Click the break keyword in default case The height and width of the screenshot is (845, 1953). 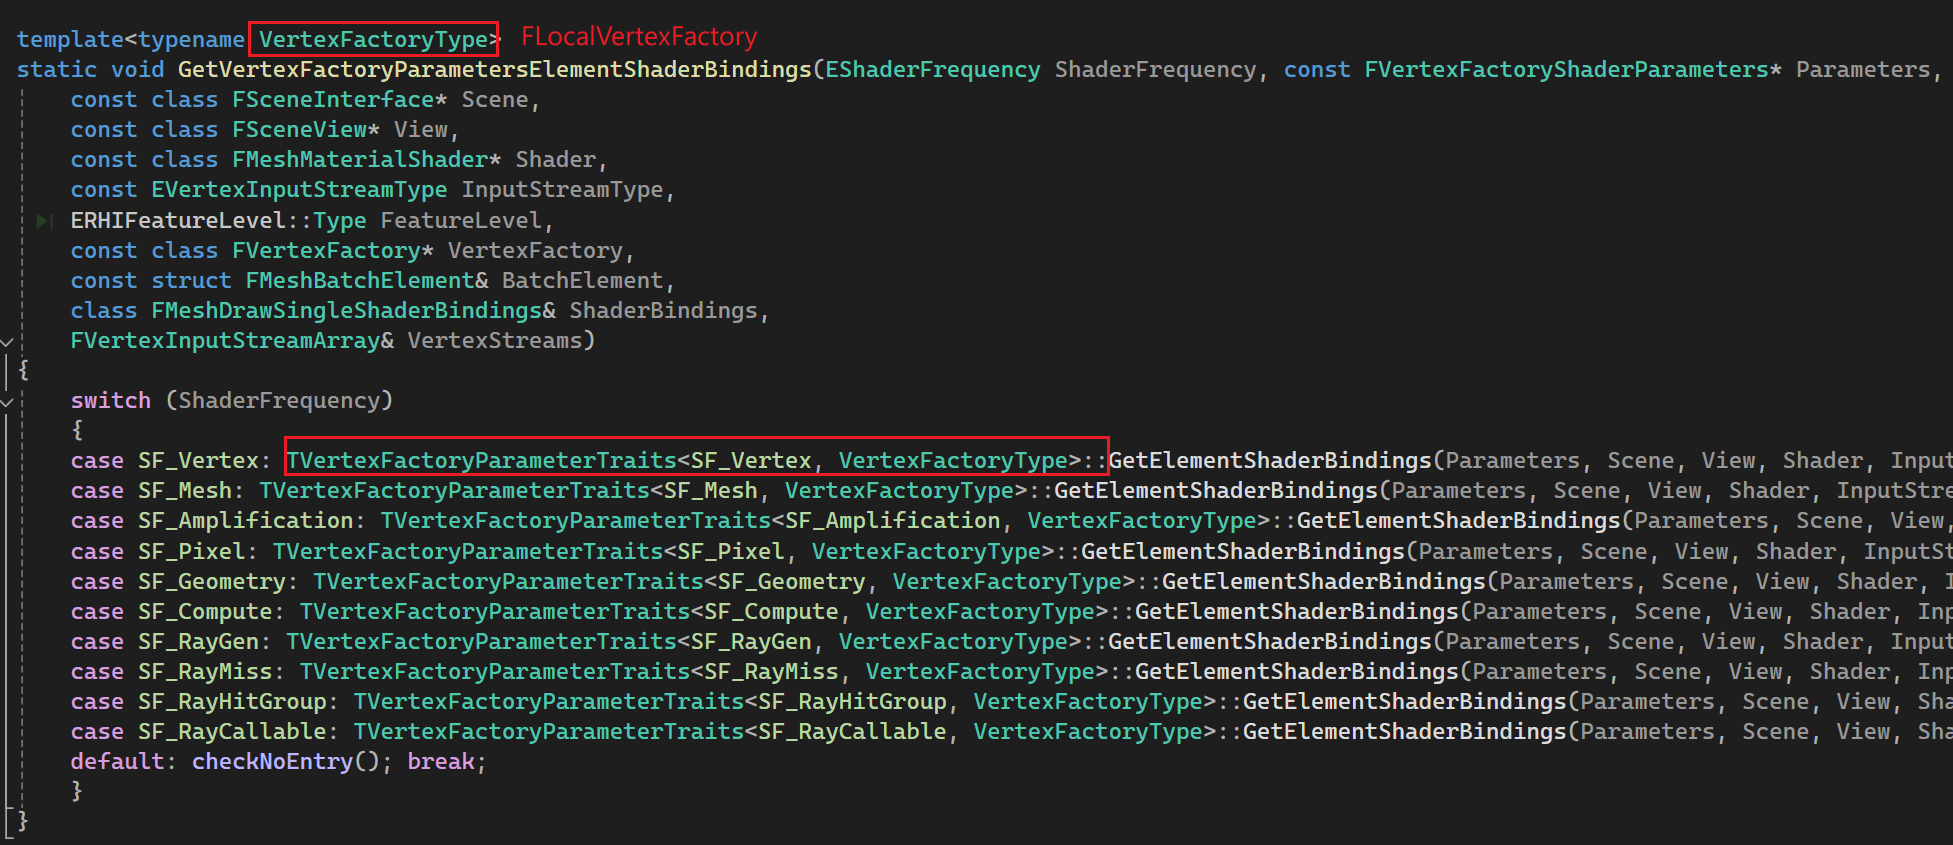441,762
